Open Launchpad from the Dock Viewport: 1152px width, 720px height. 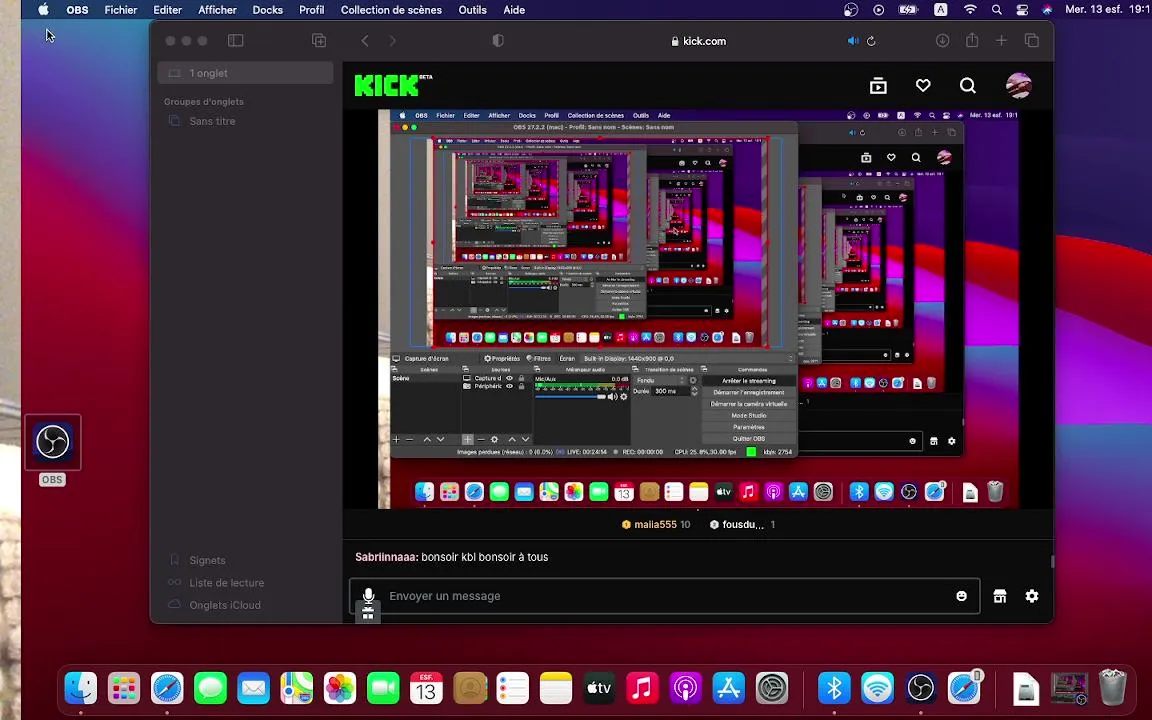(124, 688)
